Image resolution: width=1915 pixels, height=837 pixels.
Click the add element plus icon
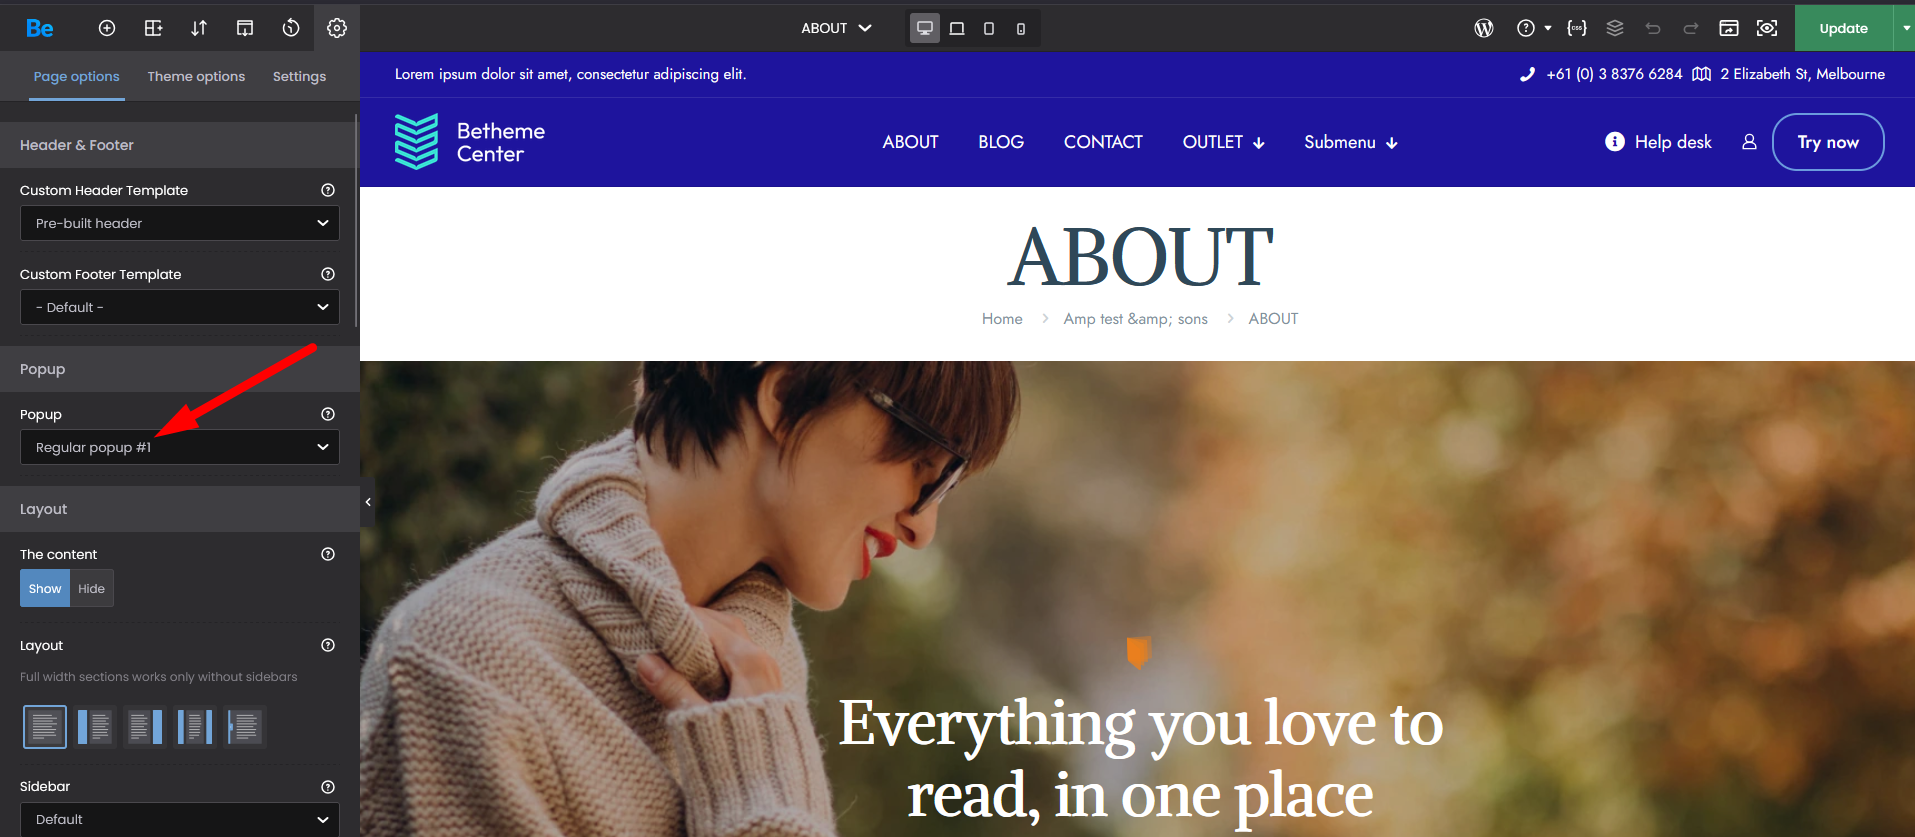pyautogui.click(x=107, y=28)
